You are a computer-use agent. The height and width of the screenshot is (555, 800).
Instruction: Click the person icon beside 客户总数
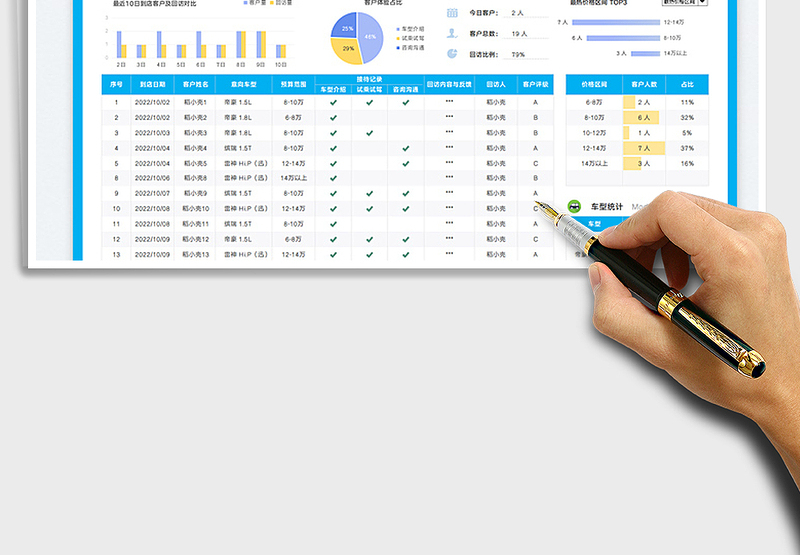(x=452, y=34)
